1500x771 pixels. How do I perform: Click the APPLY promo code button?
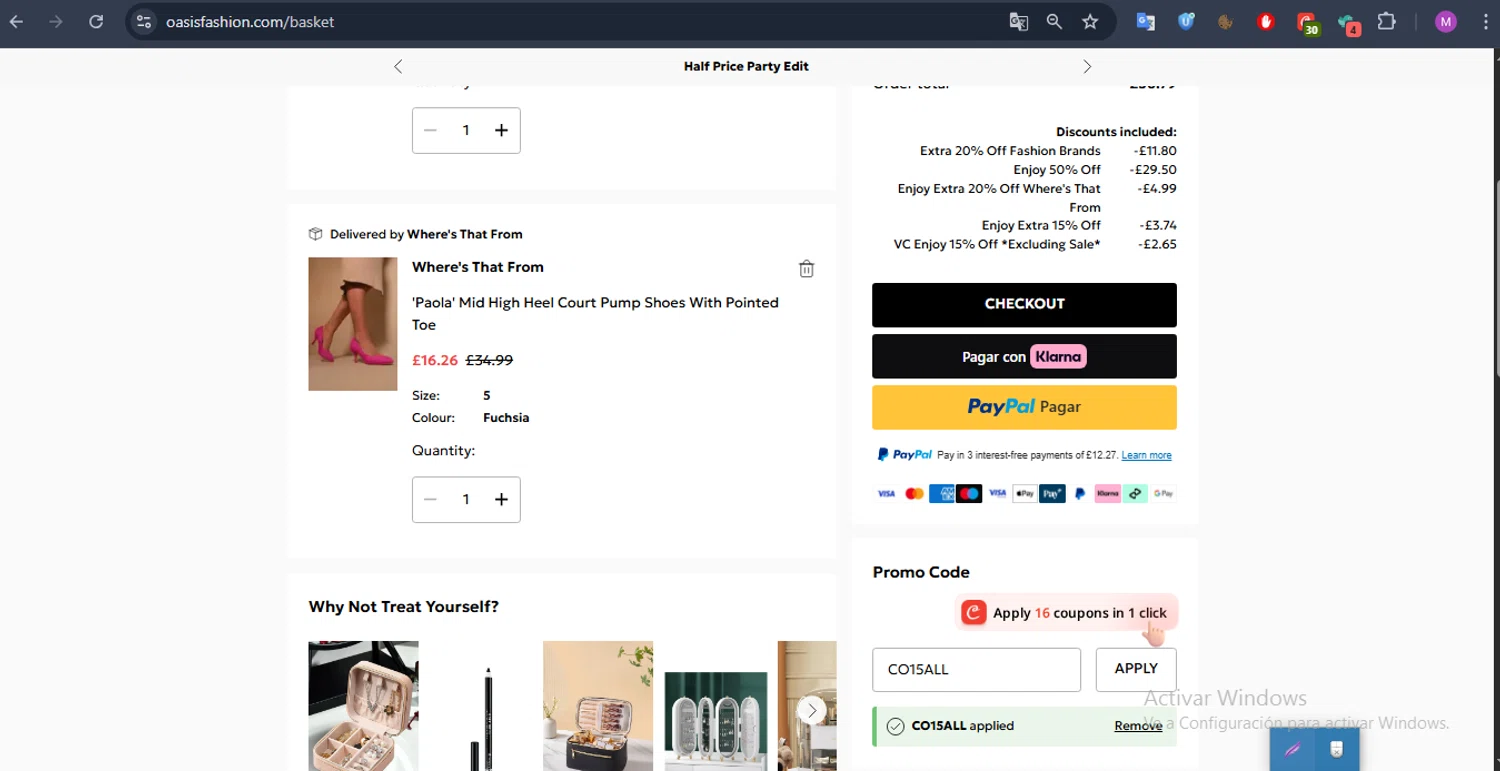1136,670
